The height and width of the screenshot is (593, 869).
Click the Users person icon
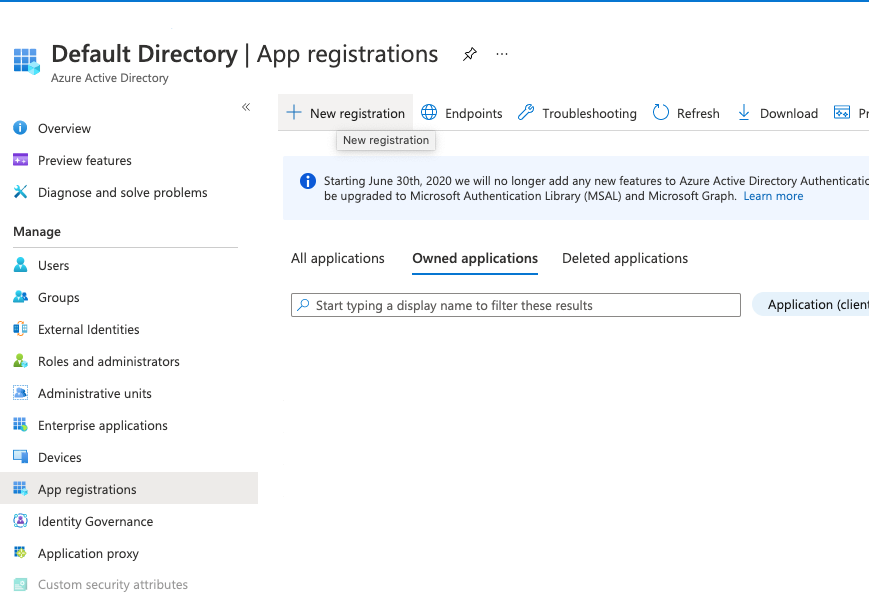(21, 265)
